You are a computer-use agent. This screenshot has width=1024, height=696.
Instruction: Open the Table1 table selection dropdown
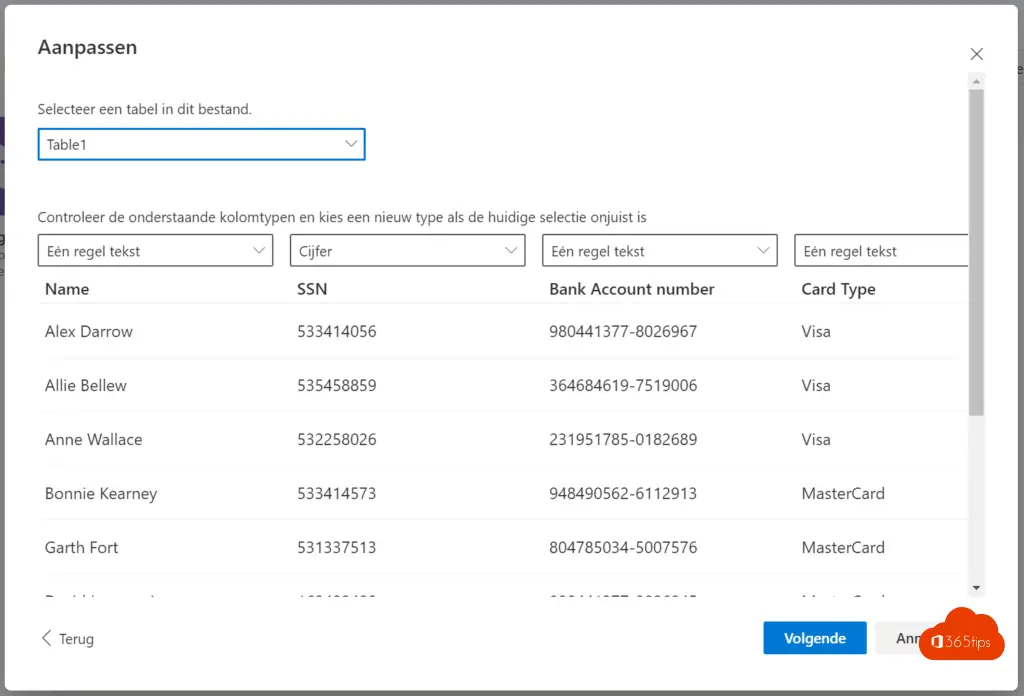pos(201,145)
